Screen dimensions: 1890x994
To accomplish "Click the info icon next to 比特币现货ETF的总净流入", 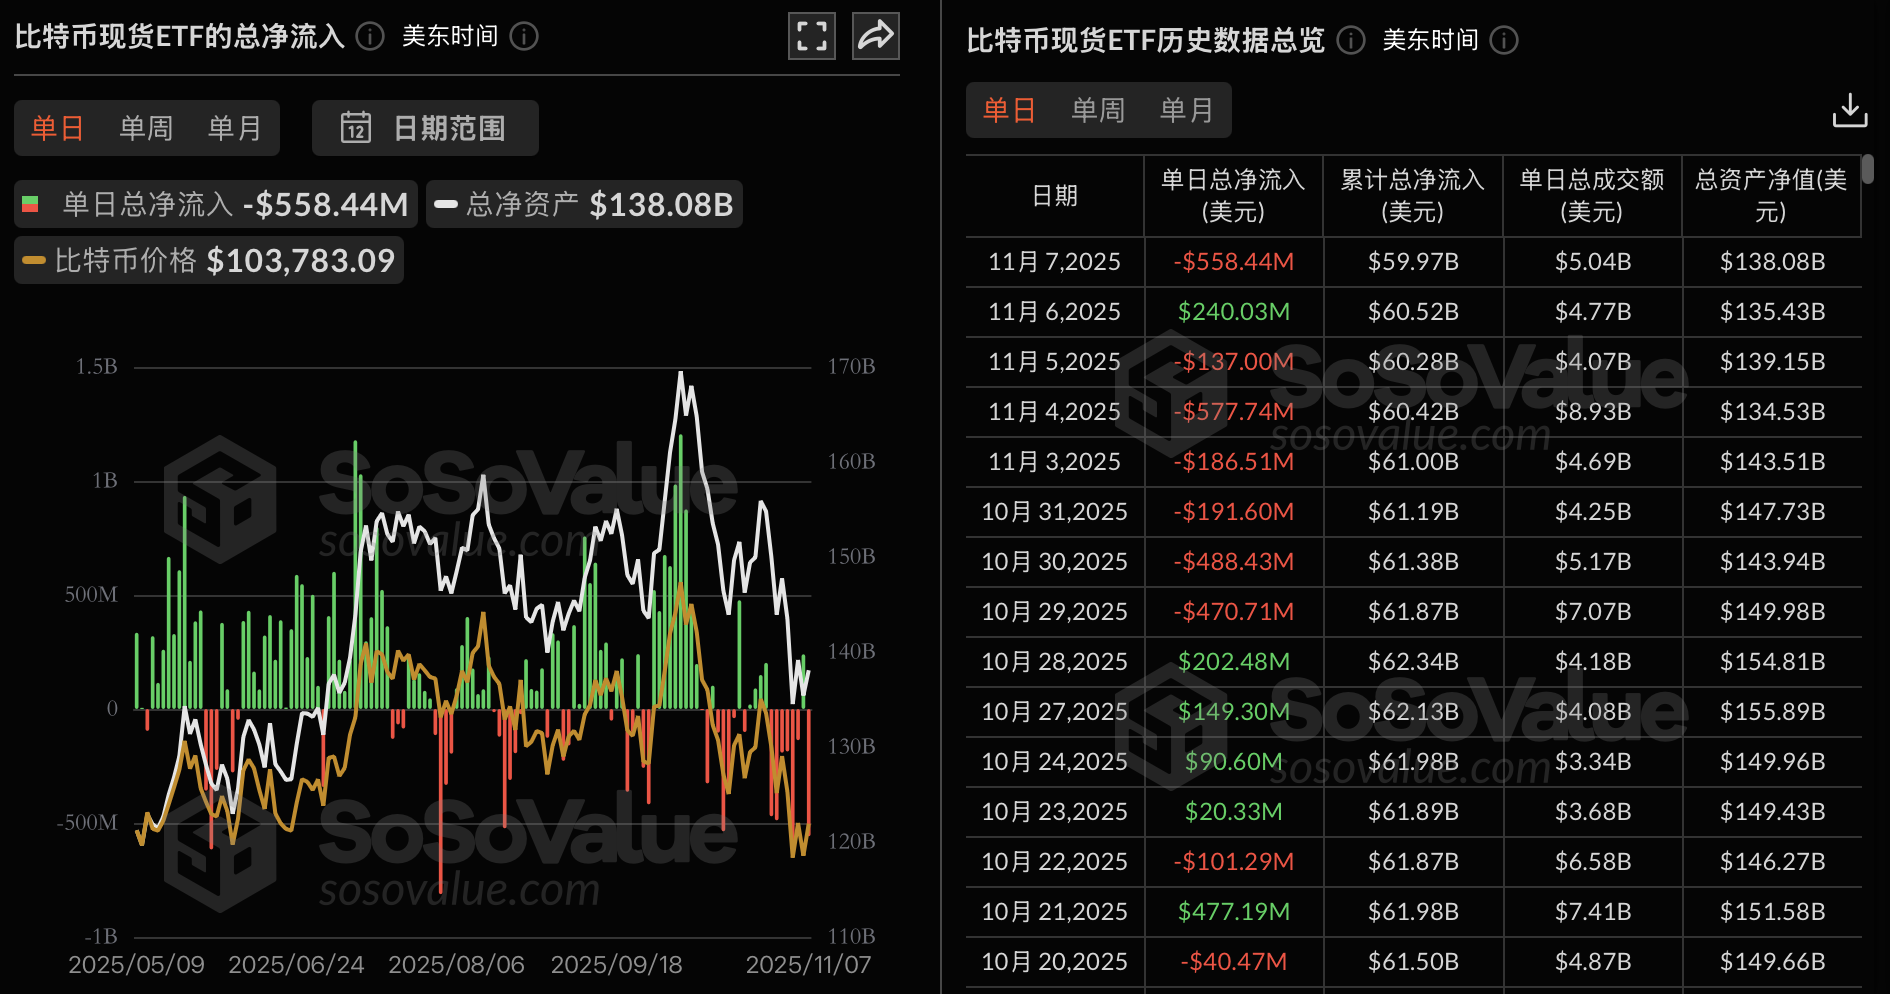I will [368, 37].
